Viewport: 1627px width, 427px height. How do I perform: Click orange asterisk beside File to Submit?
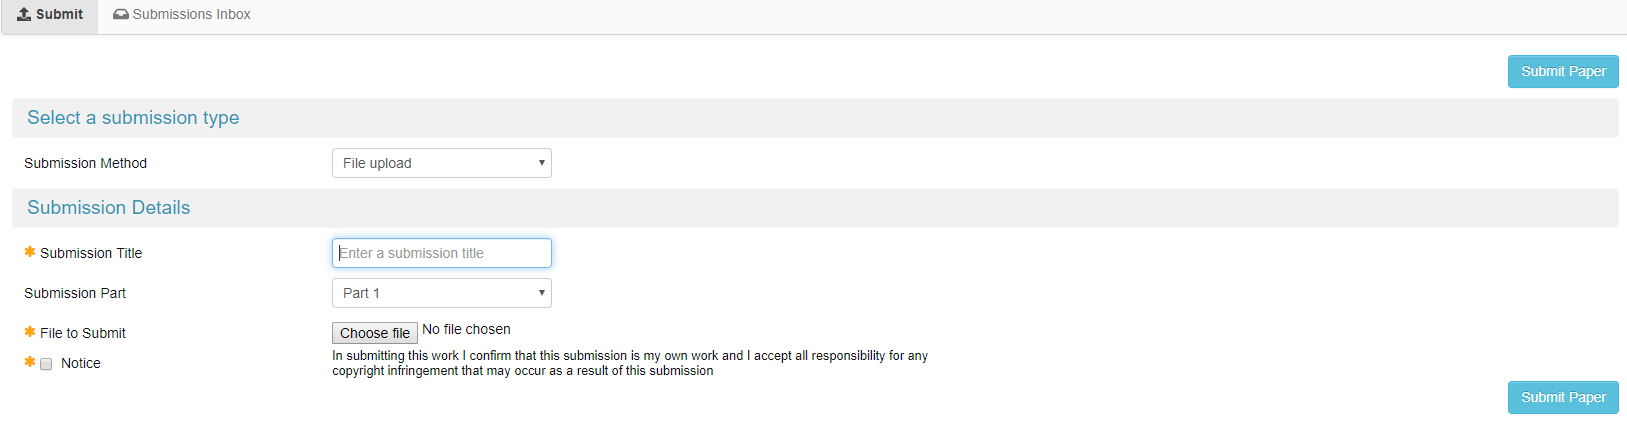[30, 332]
